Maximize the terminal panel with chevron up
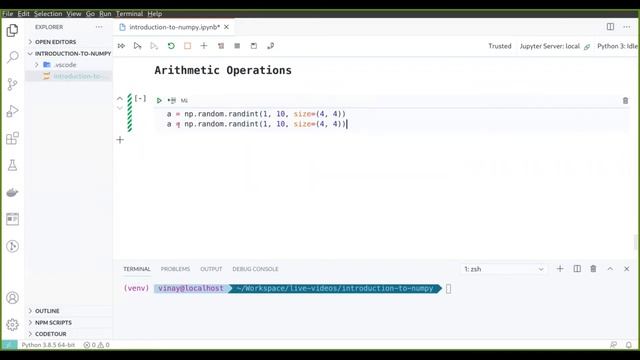This screenshot has height=360, width=640. pos(610,269)
